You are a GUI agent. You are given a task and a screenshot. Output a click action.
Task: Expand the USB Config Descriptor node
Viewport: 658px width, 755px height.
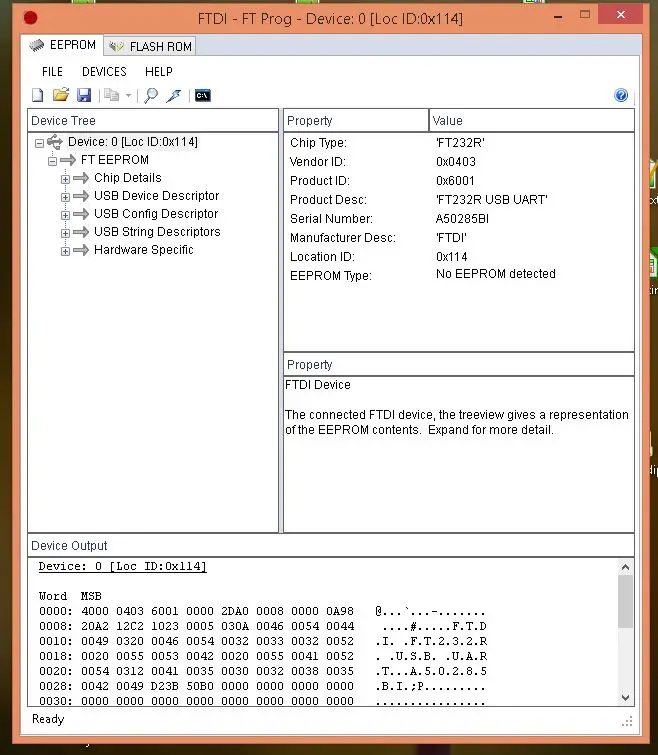(x=65, y=215)
